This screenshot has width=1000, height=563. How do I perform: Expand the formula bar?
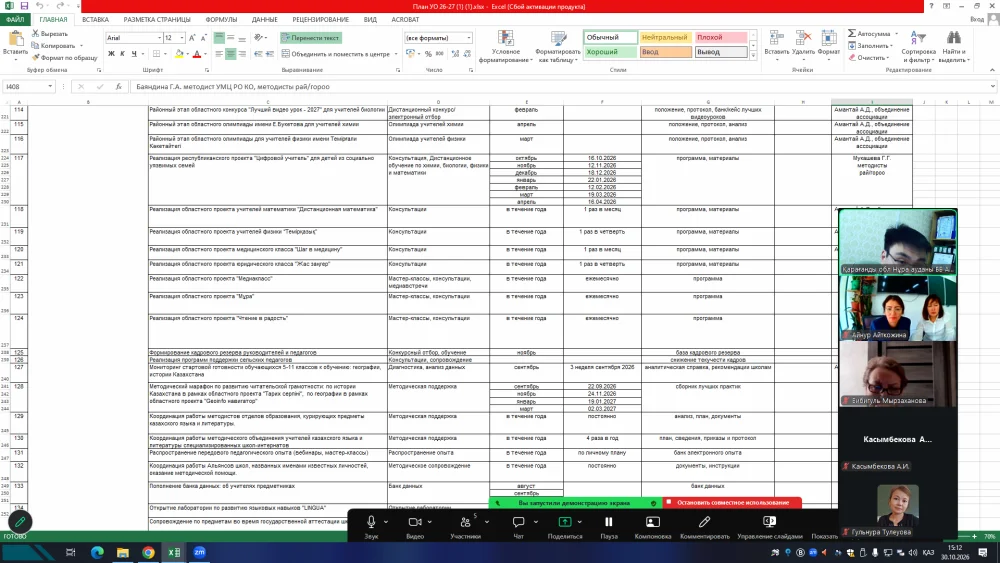click(993, 86)
